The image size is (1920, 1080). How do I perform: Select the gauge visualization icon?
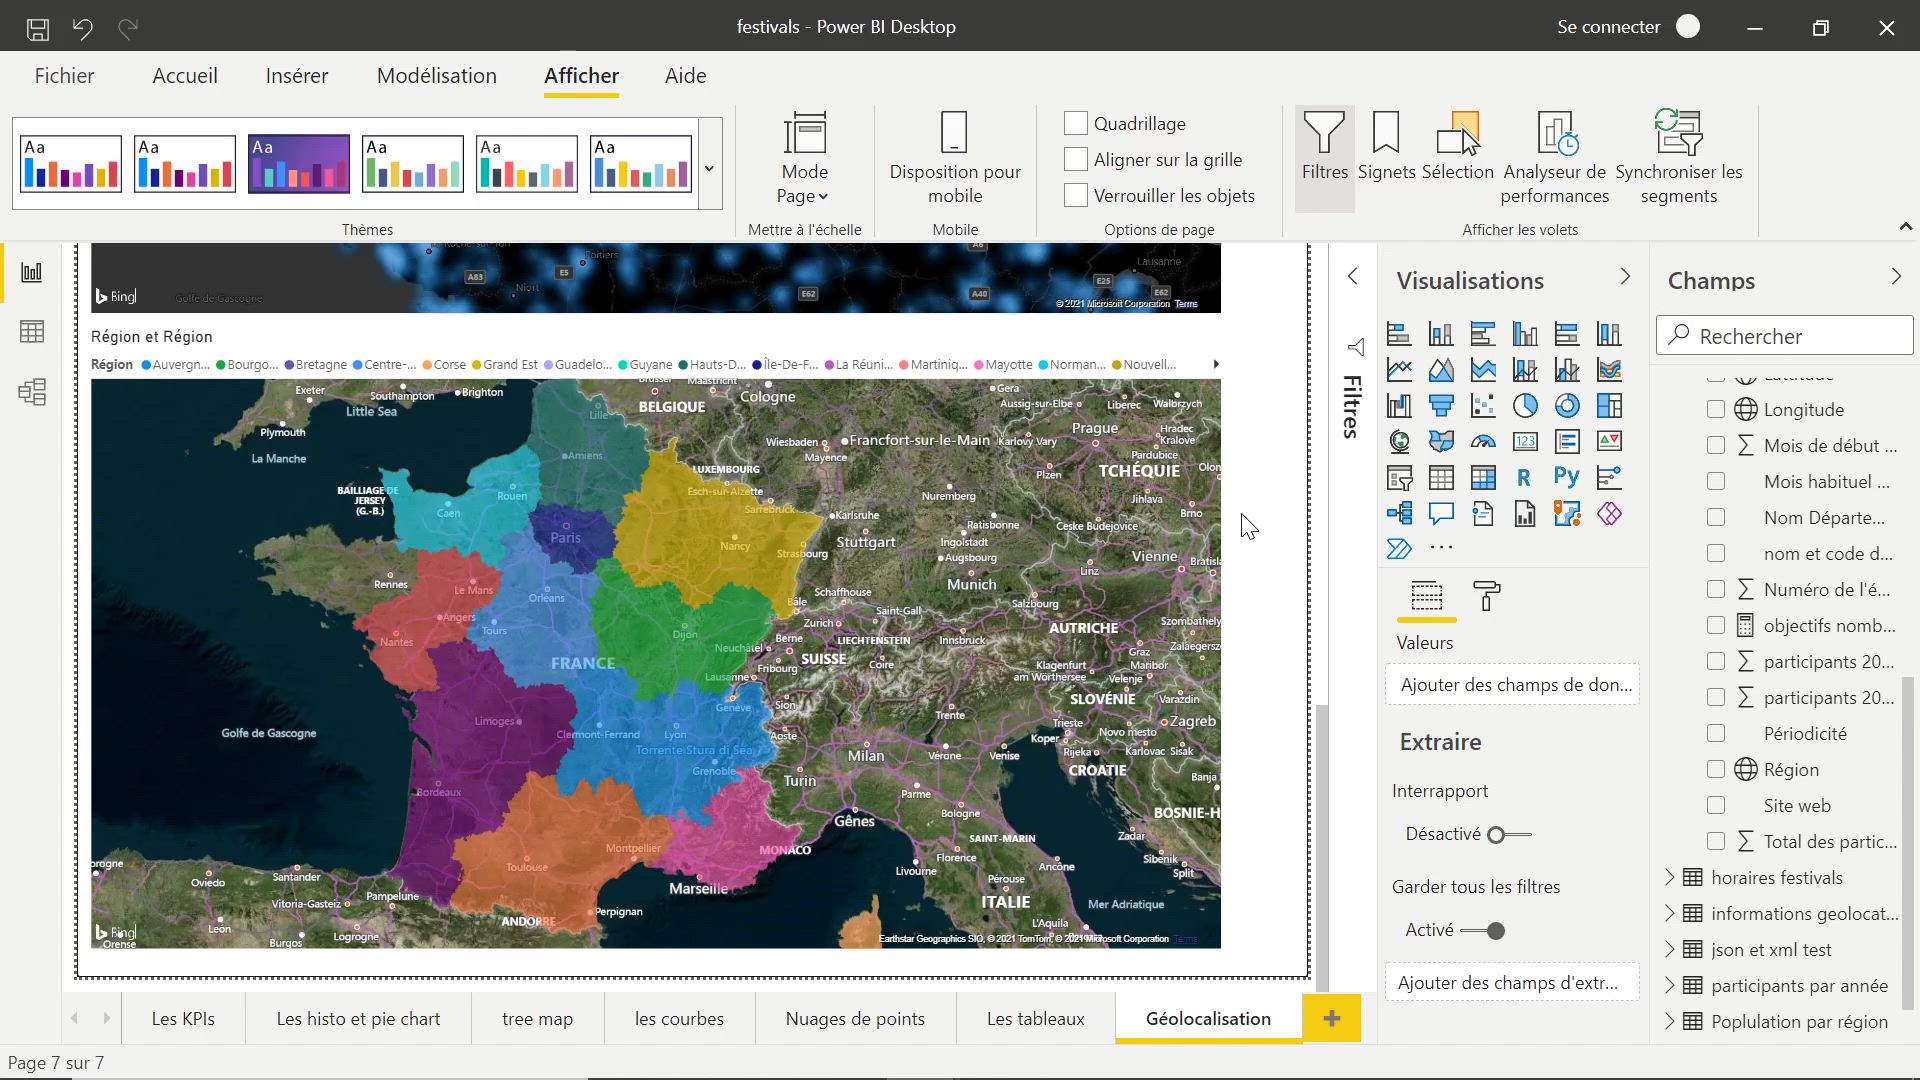coord(1483,442)
